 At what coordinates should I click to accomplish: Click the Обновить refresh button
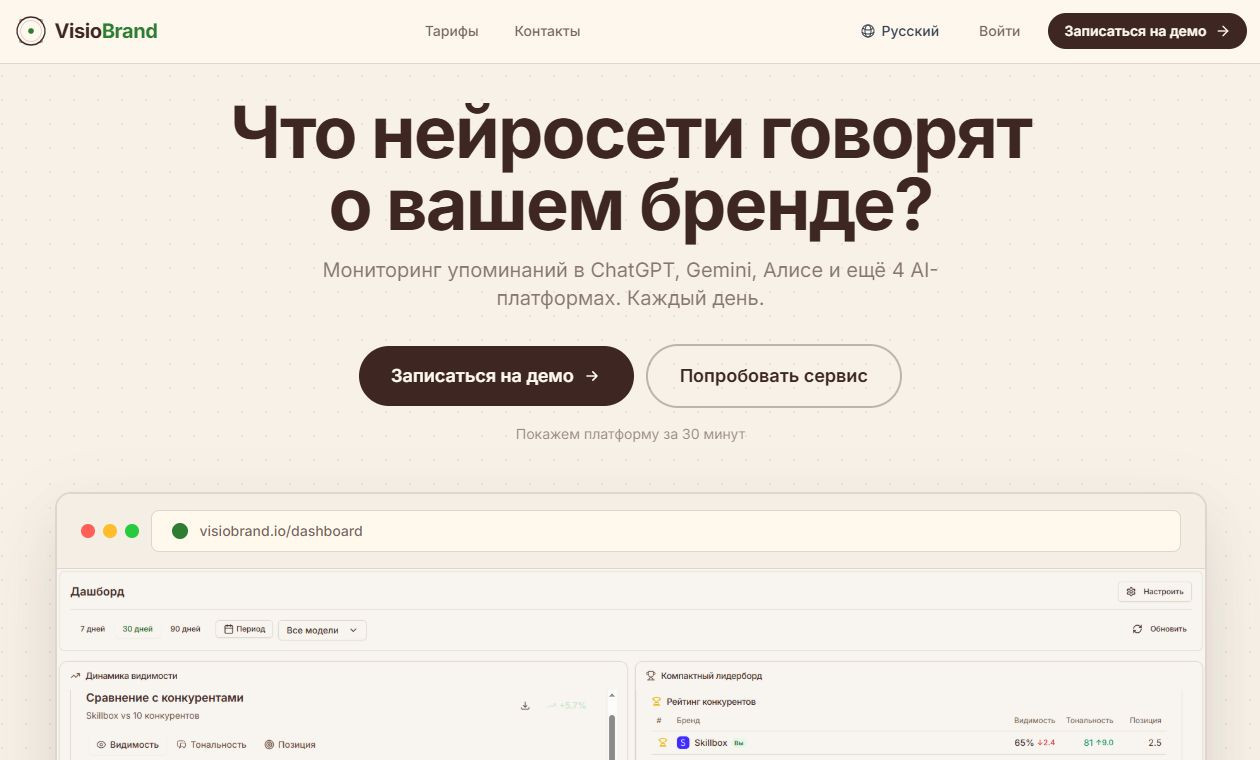pos(1159,629)
